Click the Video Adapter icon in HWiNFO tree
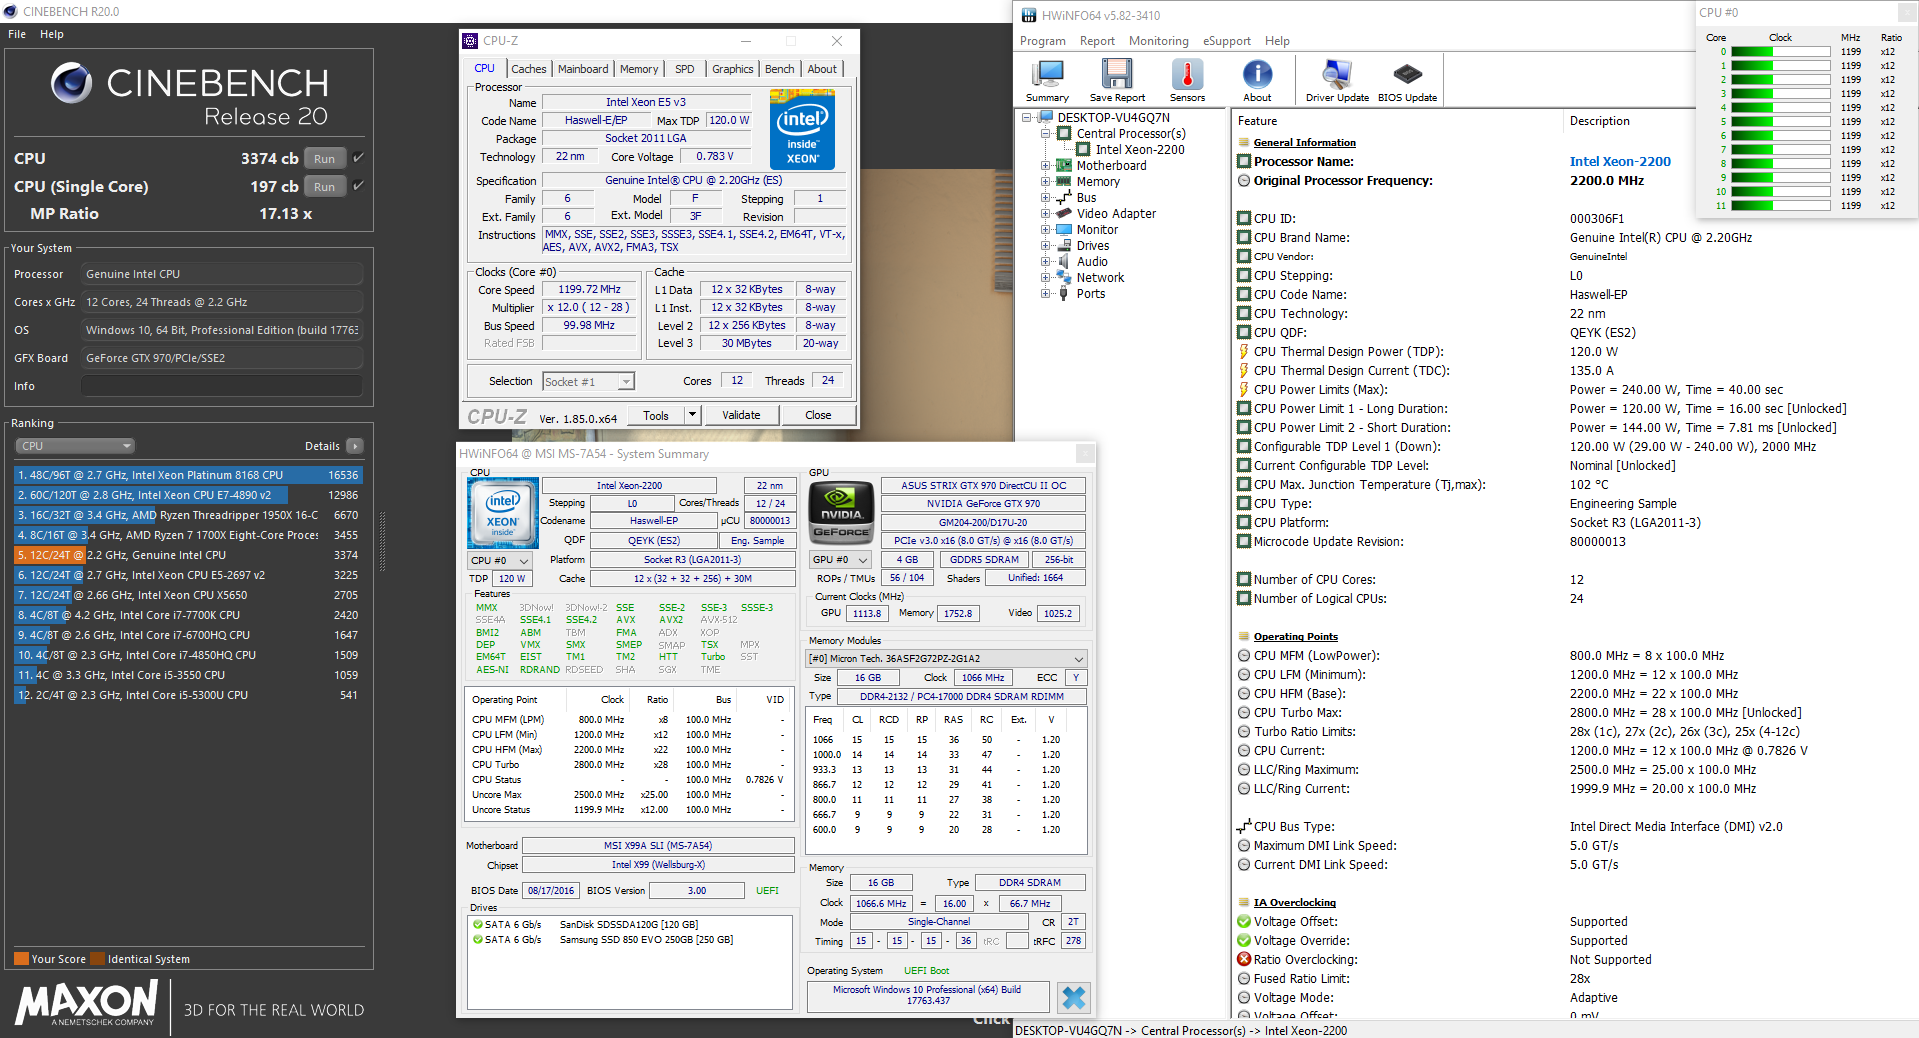The height and width of the screenshot is (1038, 1919). (x=1064, y=214)
